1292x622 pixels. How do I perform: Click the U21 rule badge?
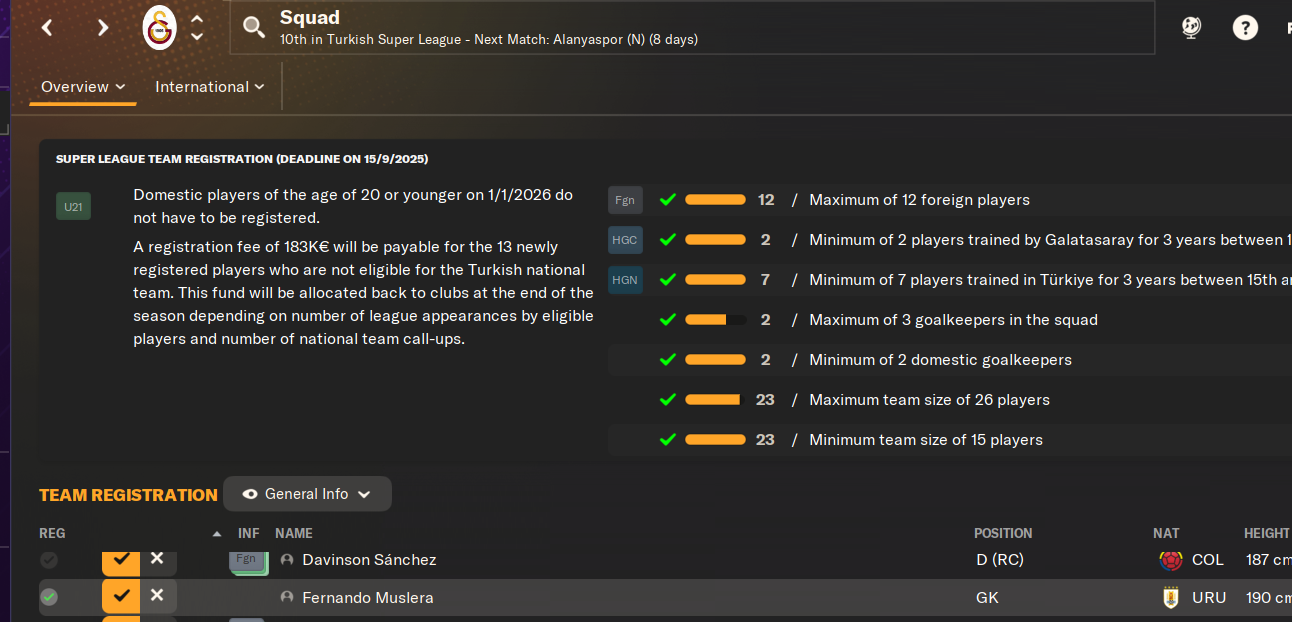point(73,207)
